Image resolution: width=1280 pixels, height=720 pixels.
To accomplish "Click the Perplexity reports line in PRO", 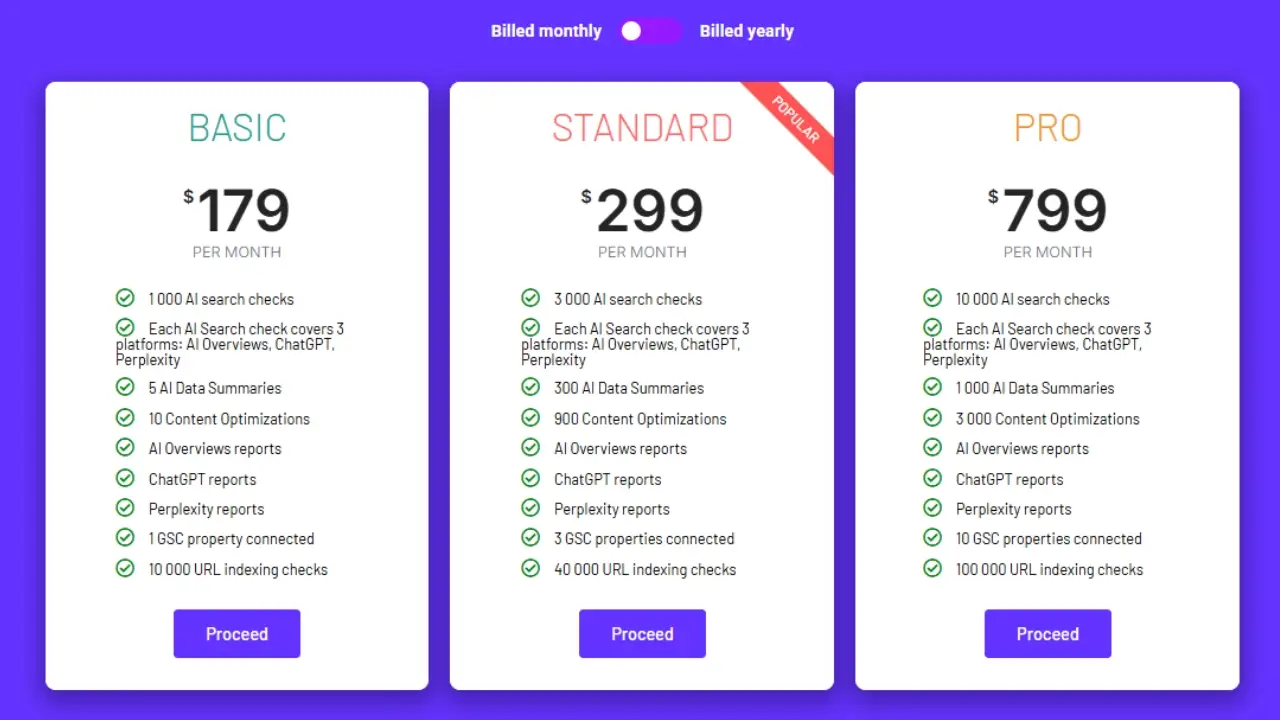I will (x=1013, y=508).
